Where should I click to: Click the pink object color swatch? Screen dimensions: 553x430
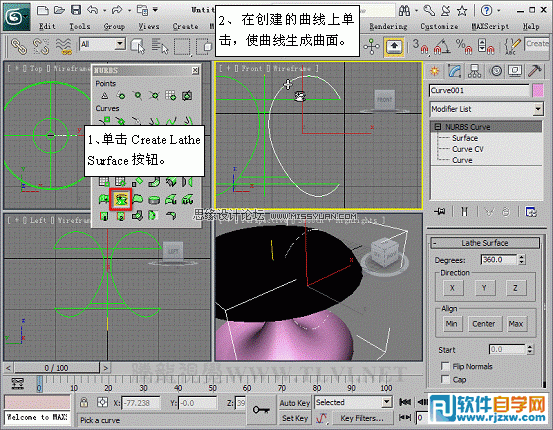point(537,91)
